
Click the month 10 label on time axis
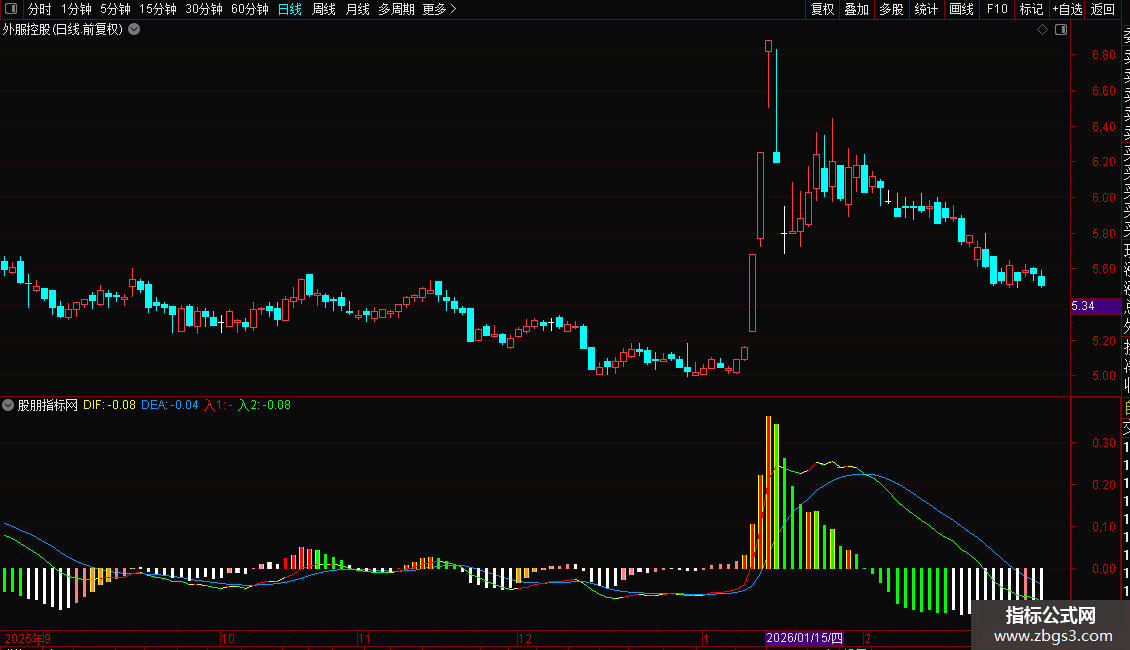click(x=228, y=638)
